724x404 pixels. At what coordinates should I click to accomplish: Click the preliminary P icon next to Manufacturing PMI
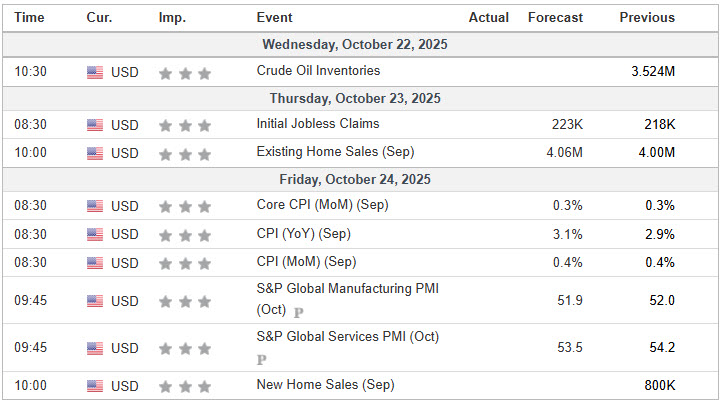click(x=298, y=312)
